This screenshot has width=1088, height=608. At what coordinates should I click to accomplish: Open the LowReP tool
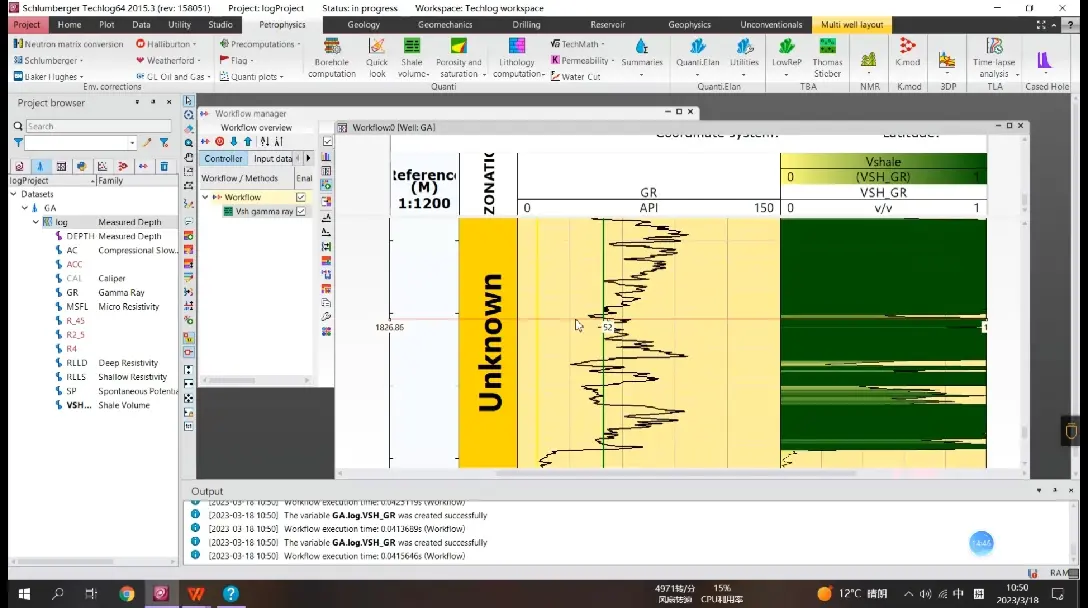(x=786, y=58)
